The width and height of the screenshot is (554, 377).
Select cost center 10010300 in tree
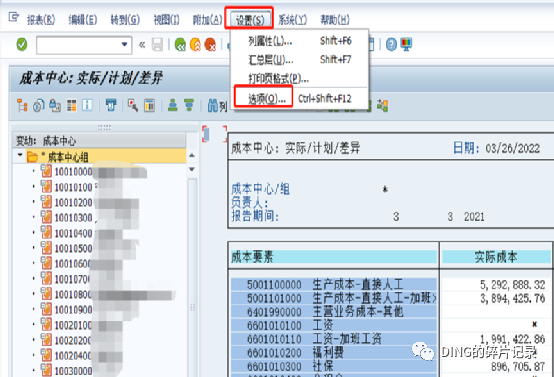pyautogui.click(x=73, y=218)
